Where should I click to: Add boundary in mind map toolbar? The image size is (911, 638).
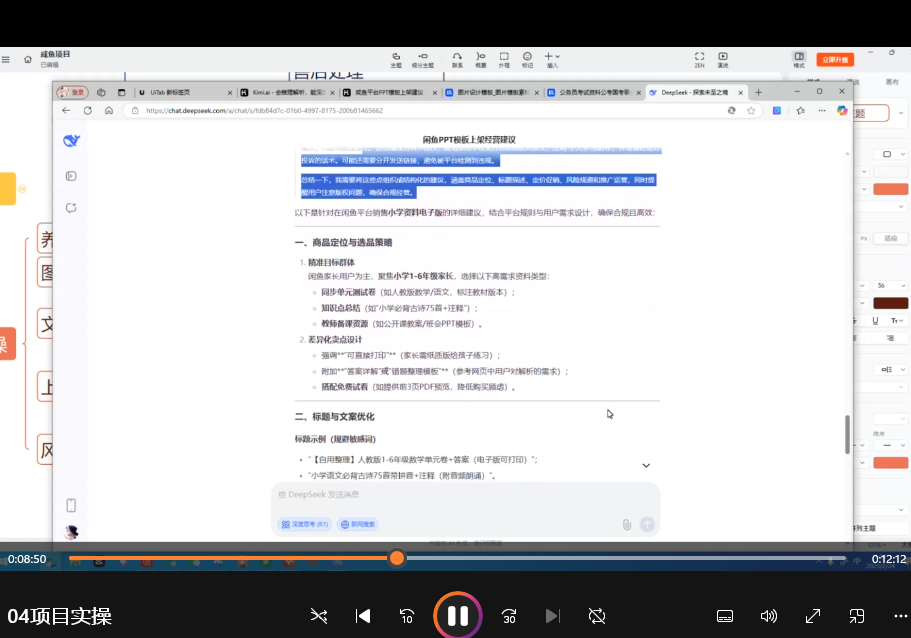pyautogui.click(x=504, y=59)
